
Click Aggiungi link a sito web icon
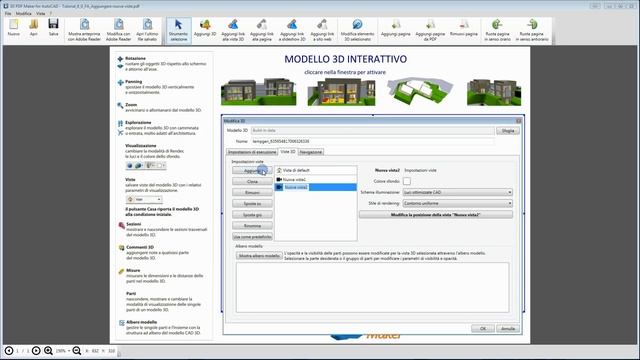click(322, 29)
